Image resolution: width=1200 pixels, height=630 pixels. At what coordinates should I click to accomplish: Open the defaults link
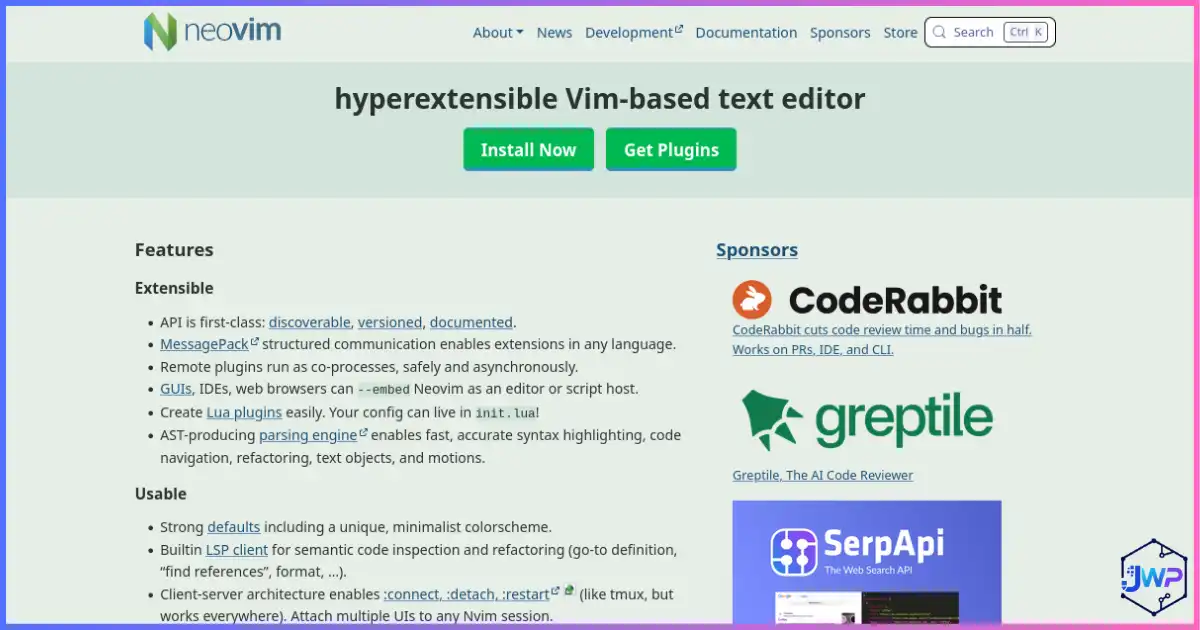(234, 527)
